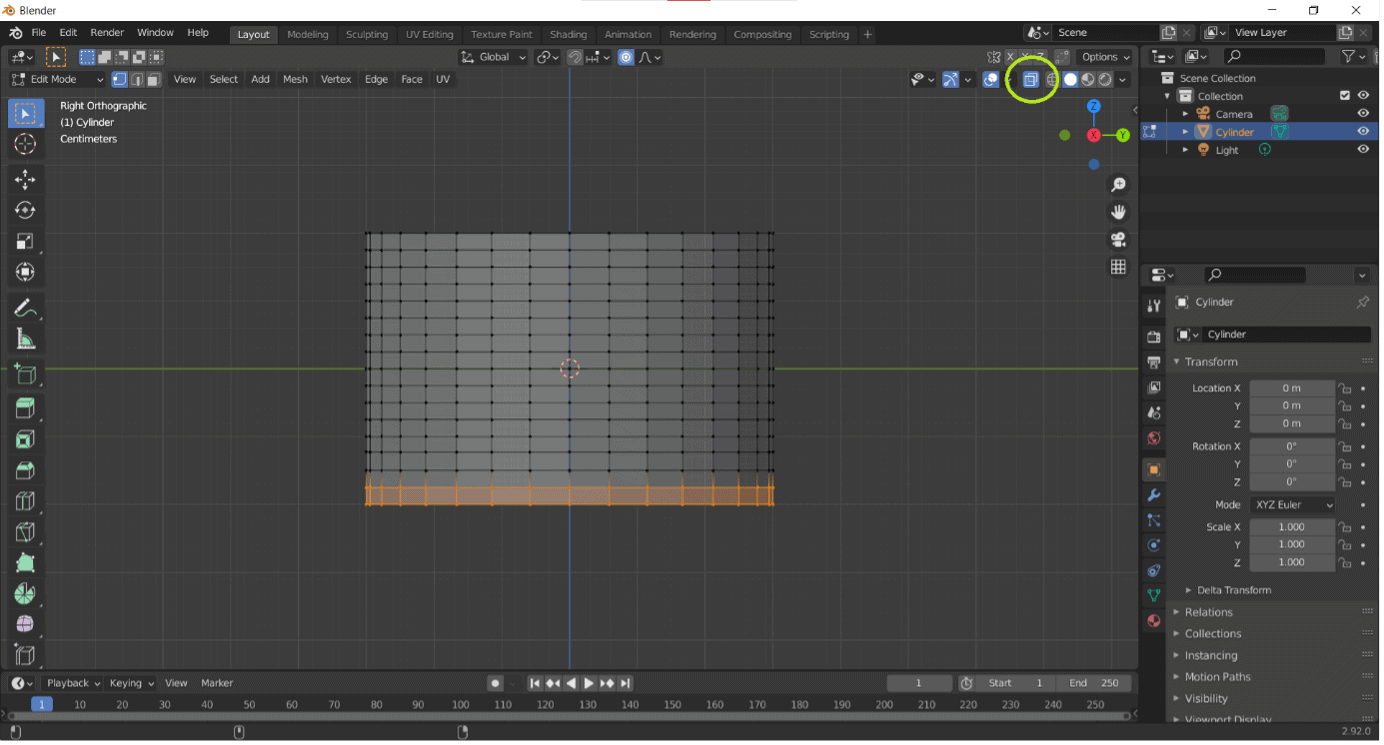
Task: Expand the Delta Transform panel
Action: [x=1233, y=590]
